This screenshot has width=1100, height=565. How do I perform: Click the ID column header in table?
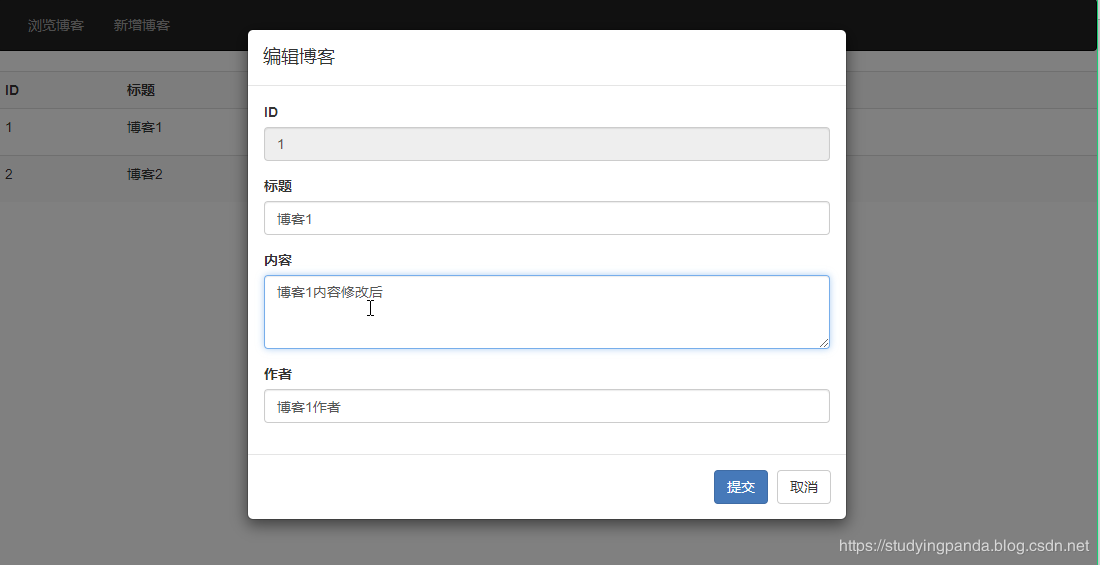pos(12,90)
